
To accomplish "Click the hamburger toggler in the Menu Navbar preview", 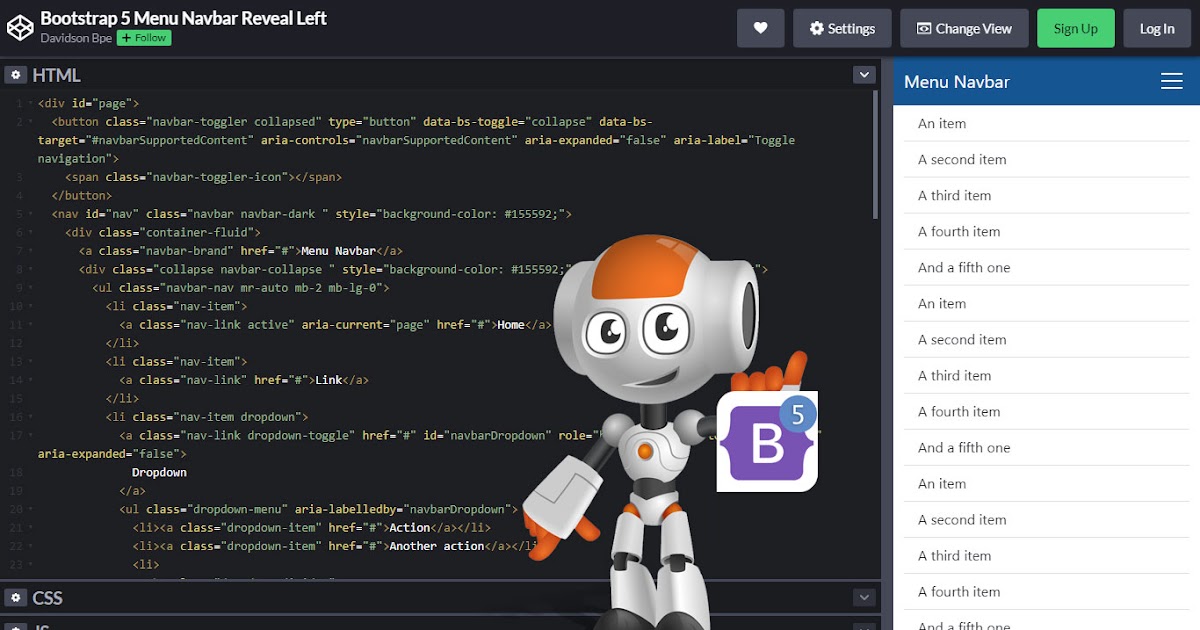I will pyautogui.click(x=1171, y=81).
